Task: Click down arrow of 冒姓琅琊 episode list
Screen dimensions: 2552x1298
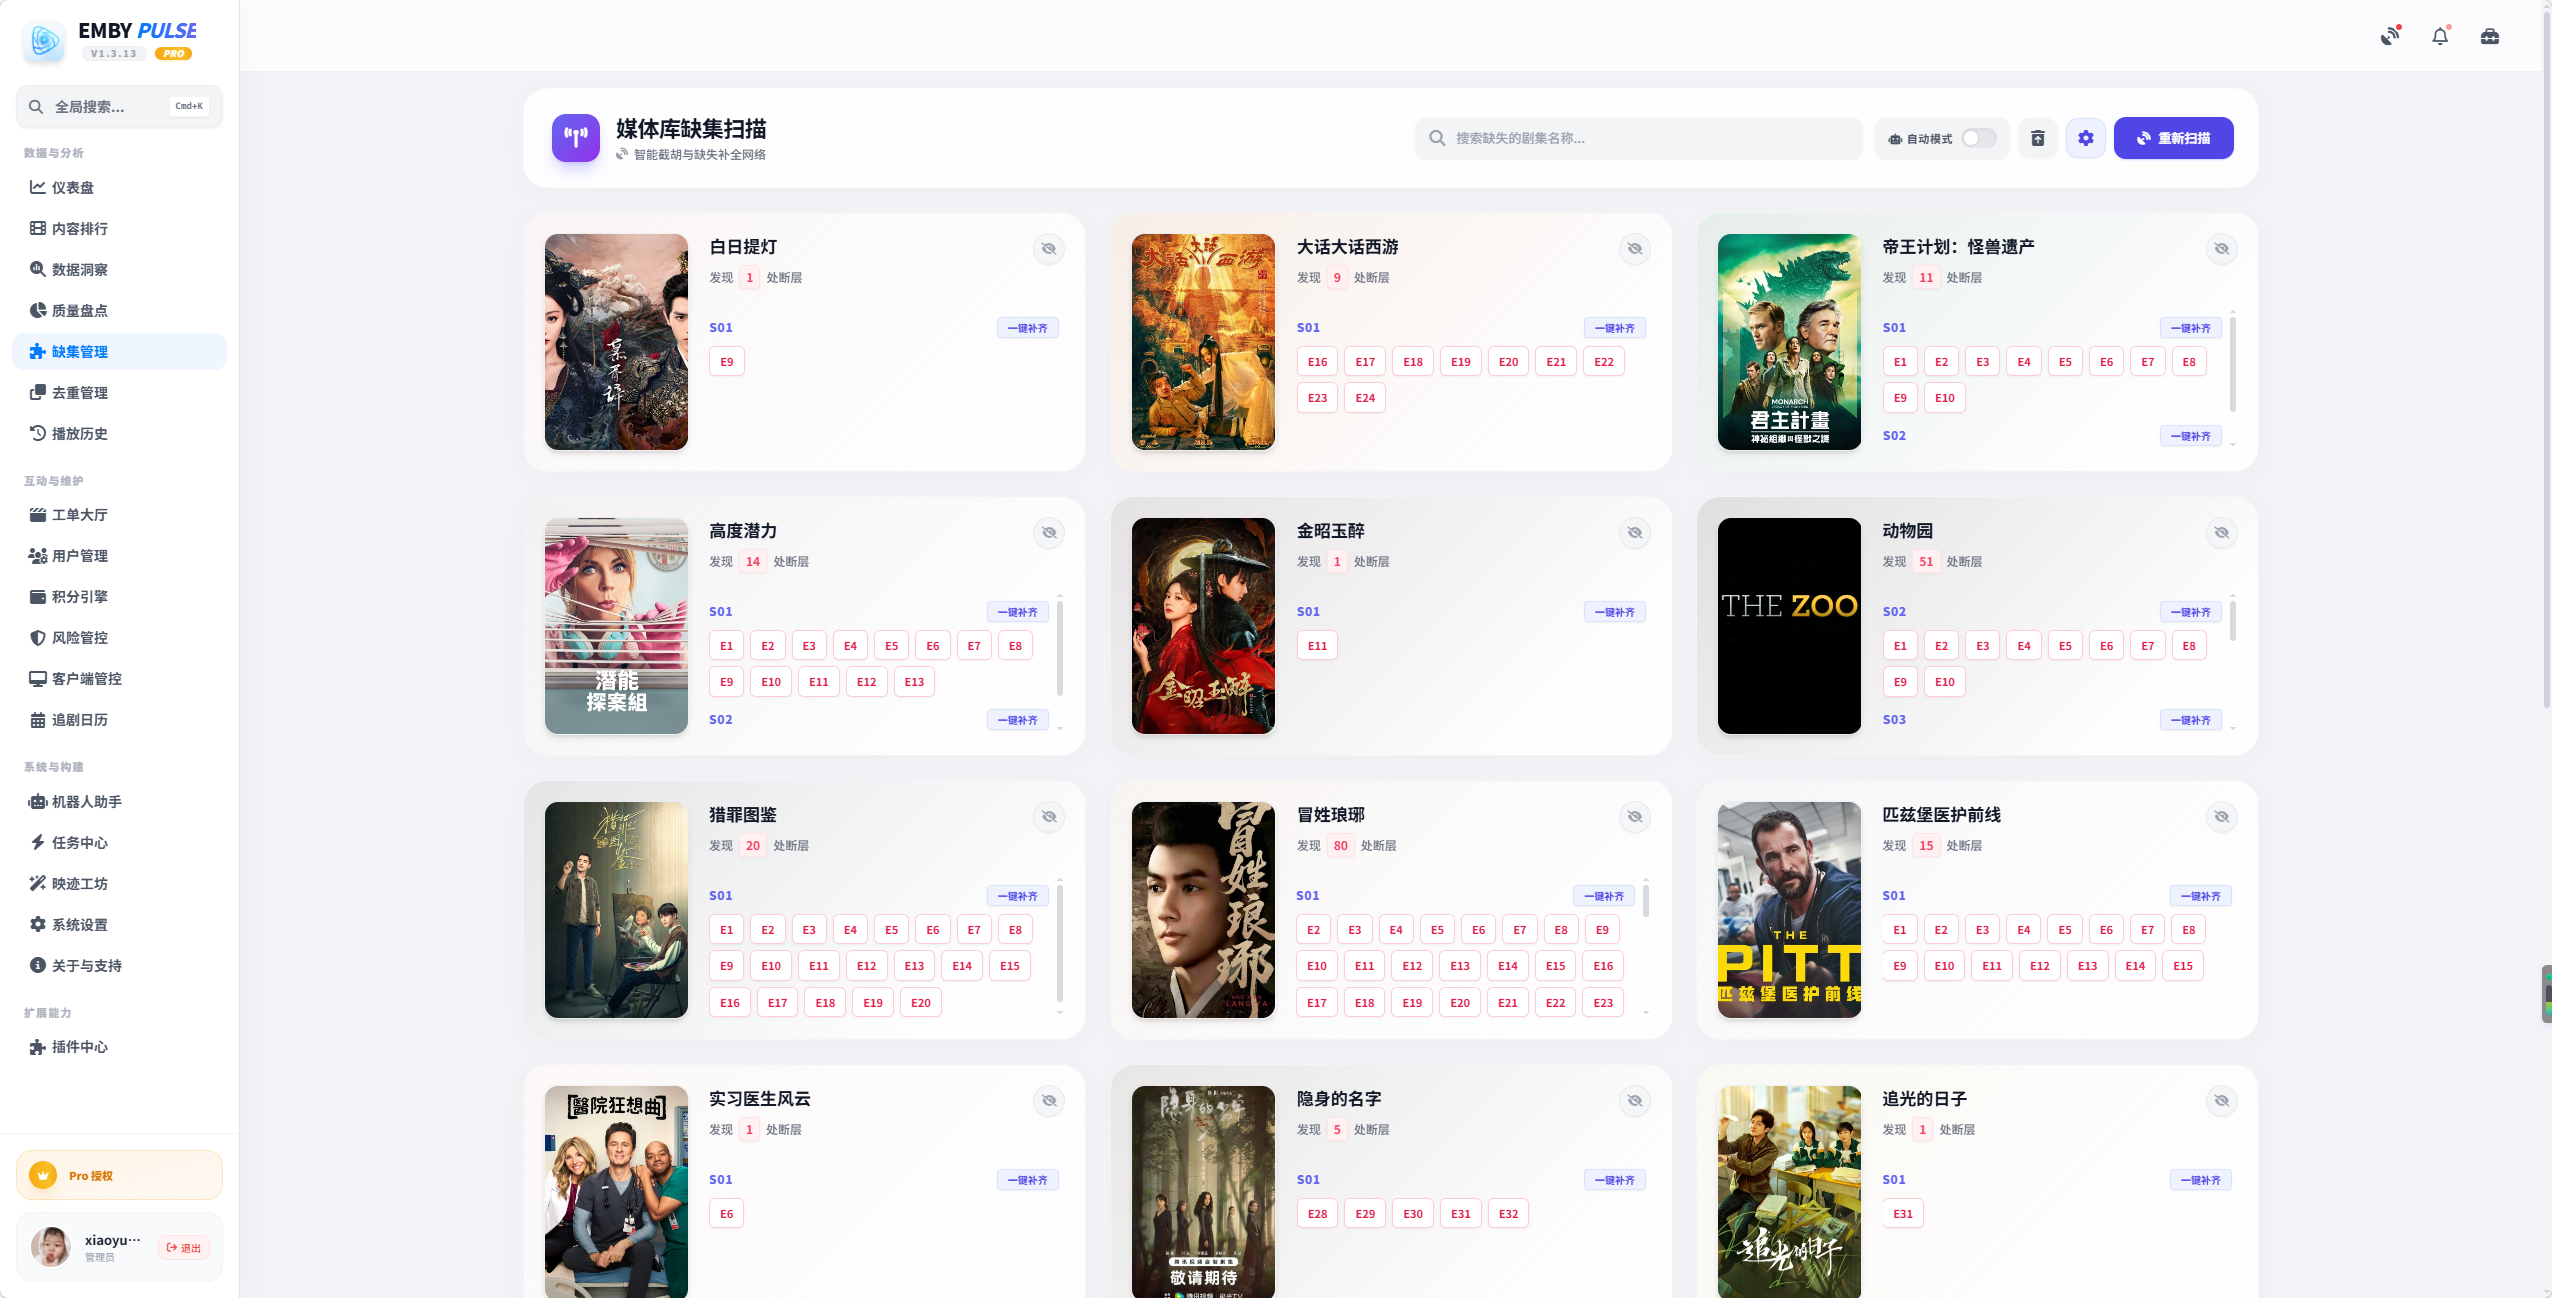Action: click(x=1646, y=1013)
